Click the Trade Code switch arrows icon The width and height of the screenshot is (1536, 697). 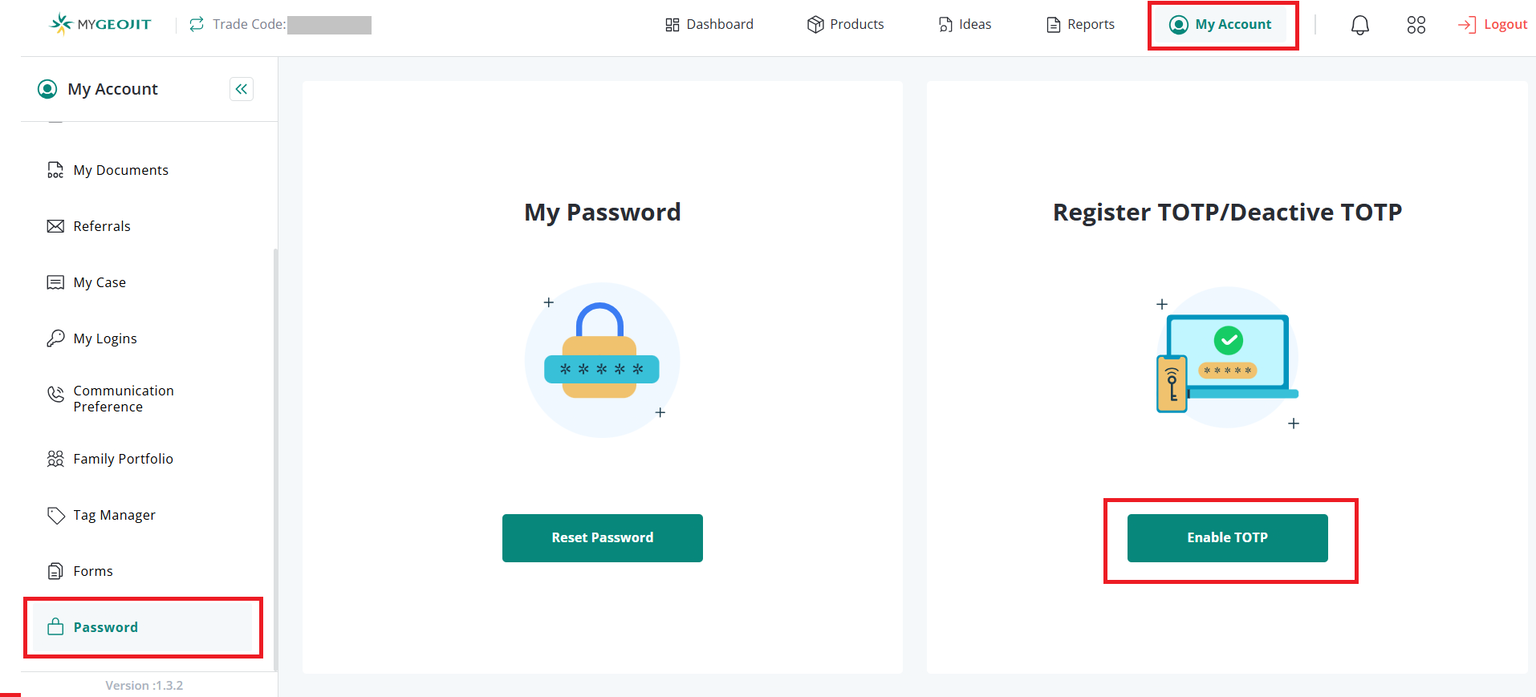(196, 24)
